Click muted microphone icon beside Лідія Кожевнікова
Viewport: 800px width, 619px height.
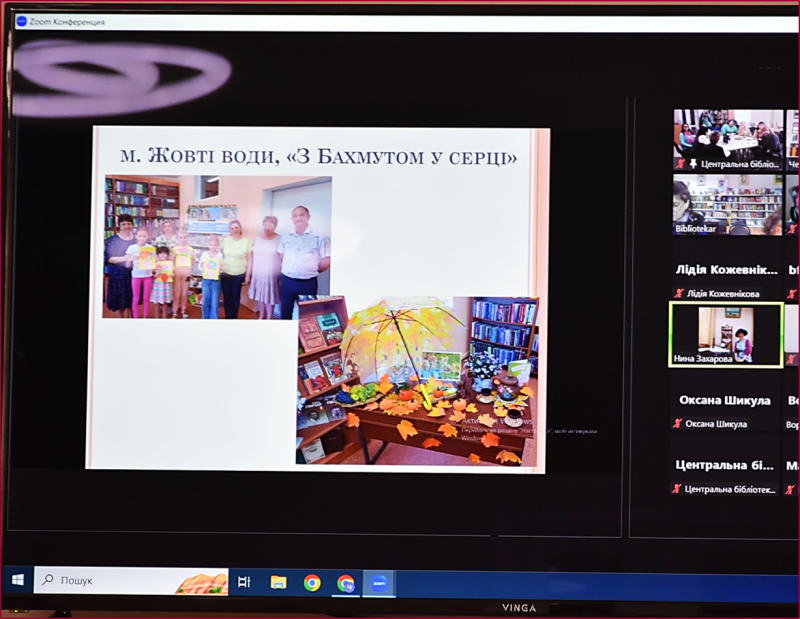[679, 294]
